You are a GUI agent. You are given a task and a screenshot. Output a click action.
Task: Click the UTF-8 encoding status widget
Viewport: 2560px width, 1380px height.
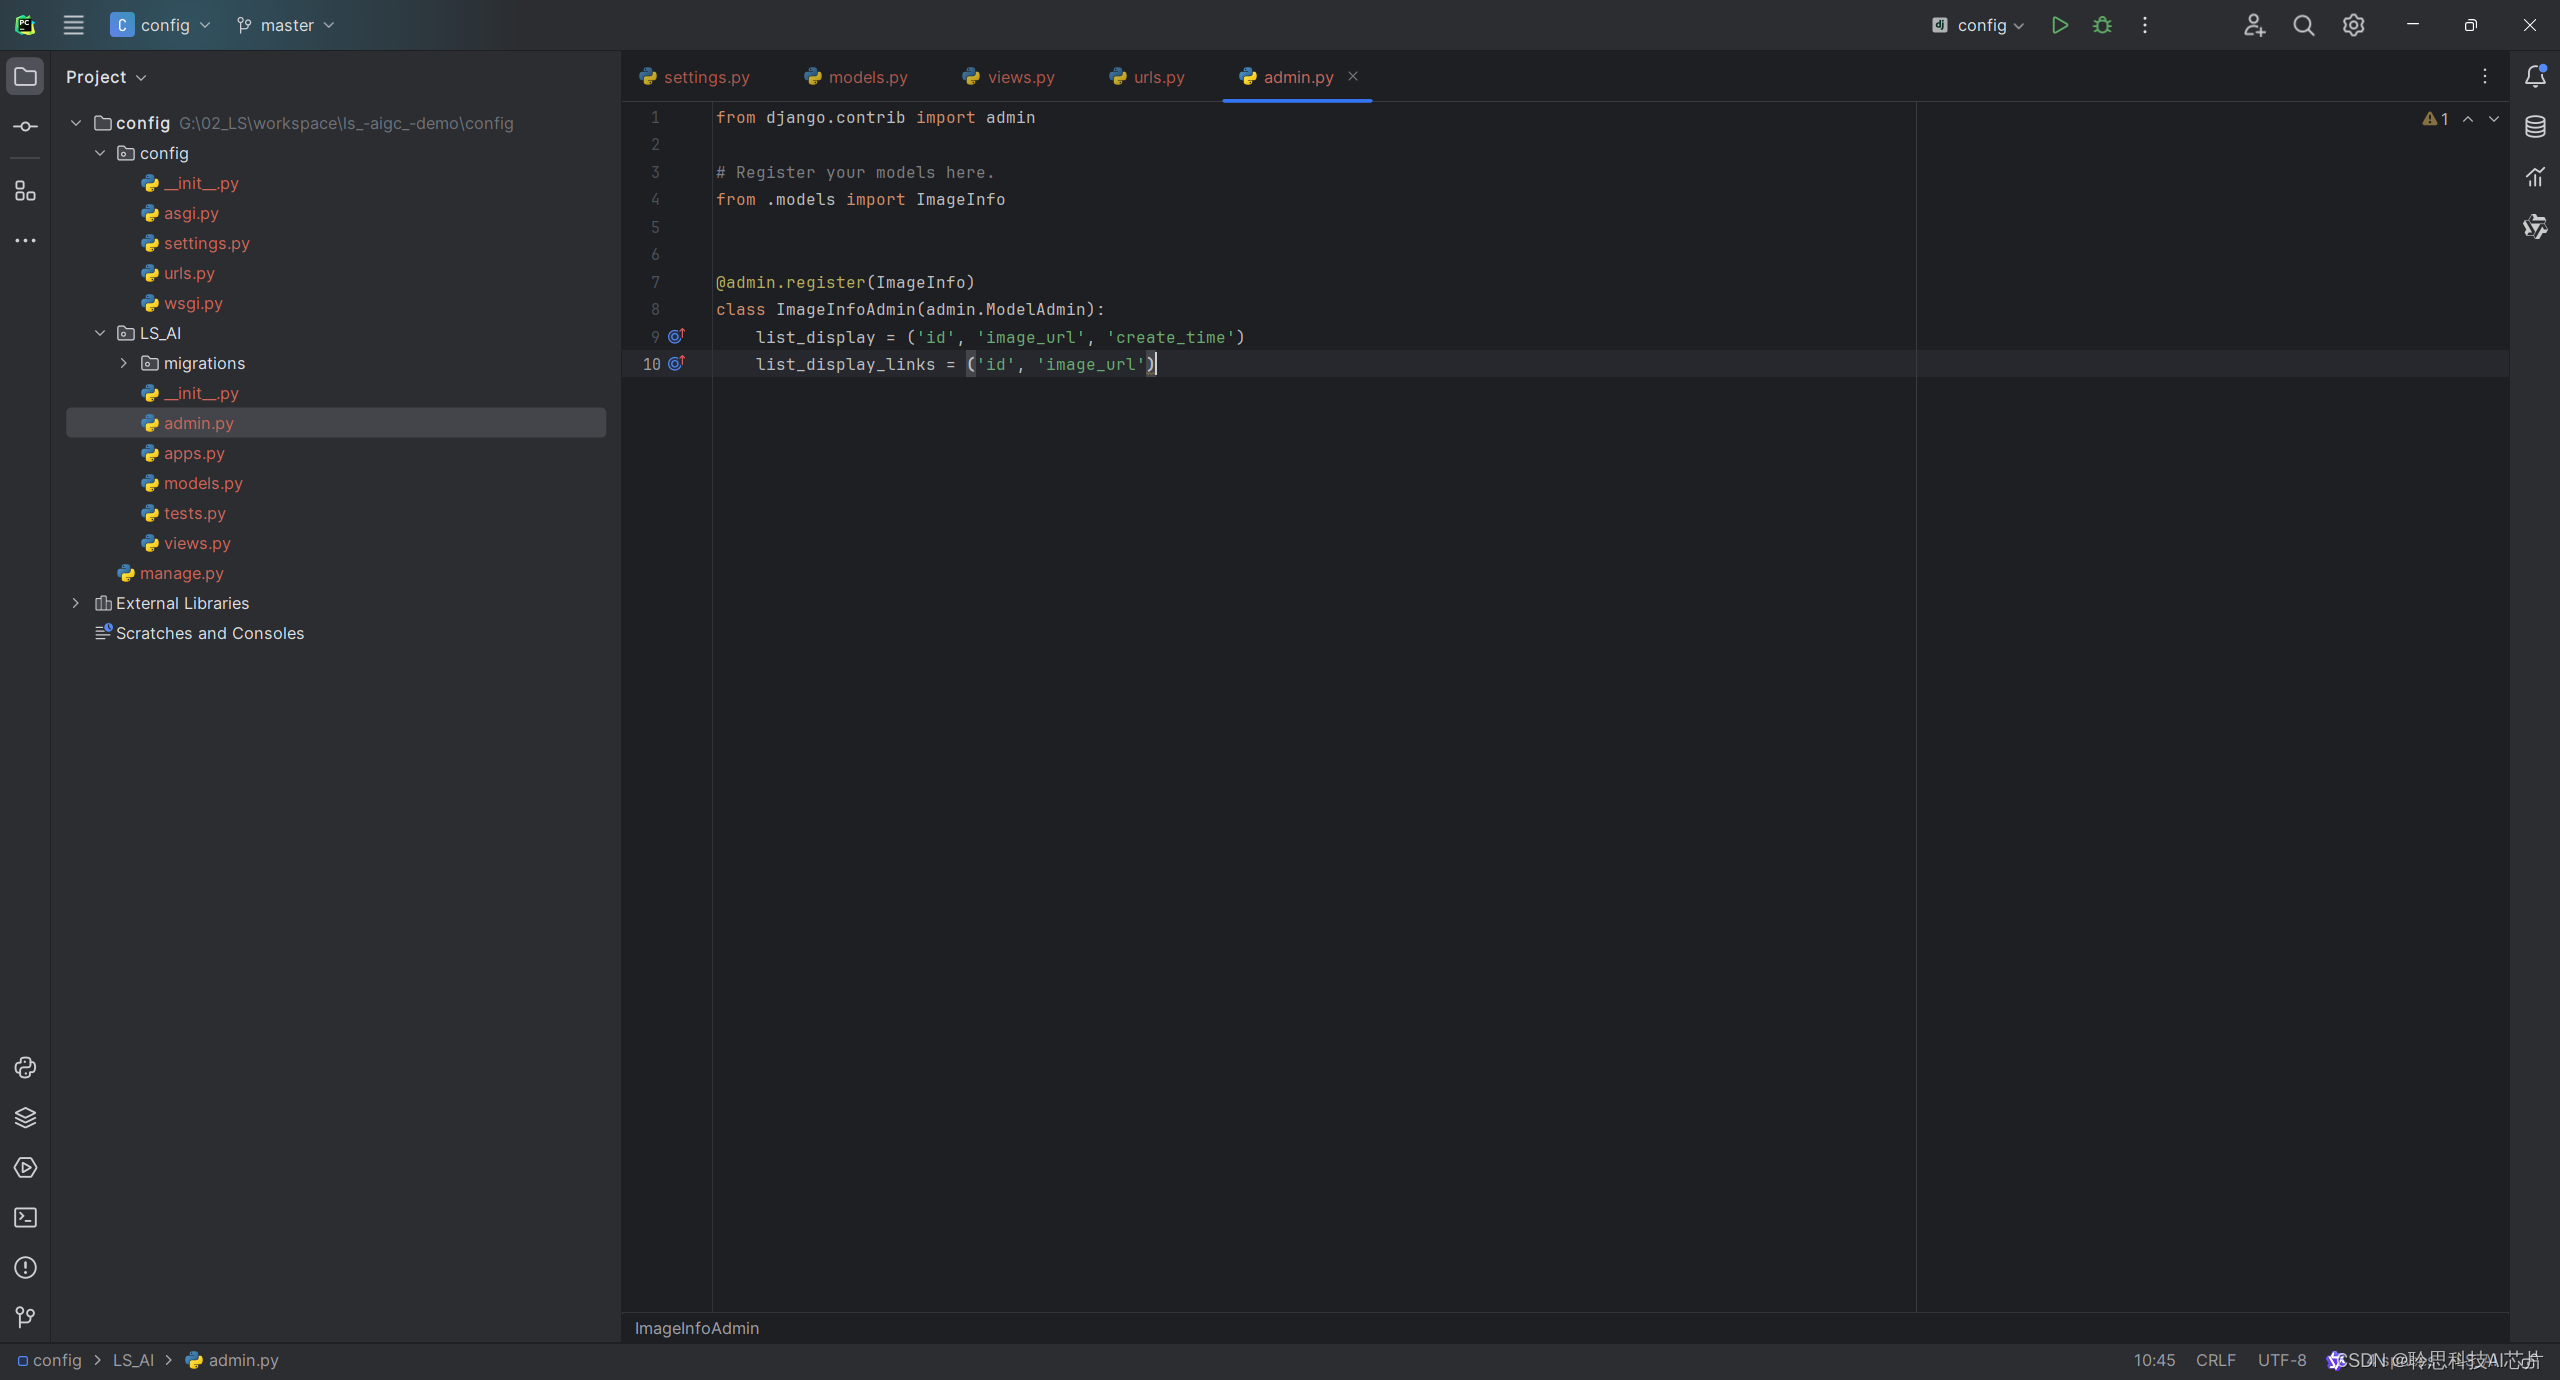click(2281, 1360)
